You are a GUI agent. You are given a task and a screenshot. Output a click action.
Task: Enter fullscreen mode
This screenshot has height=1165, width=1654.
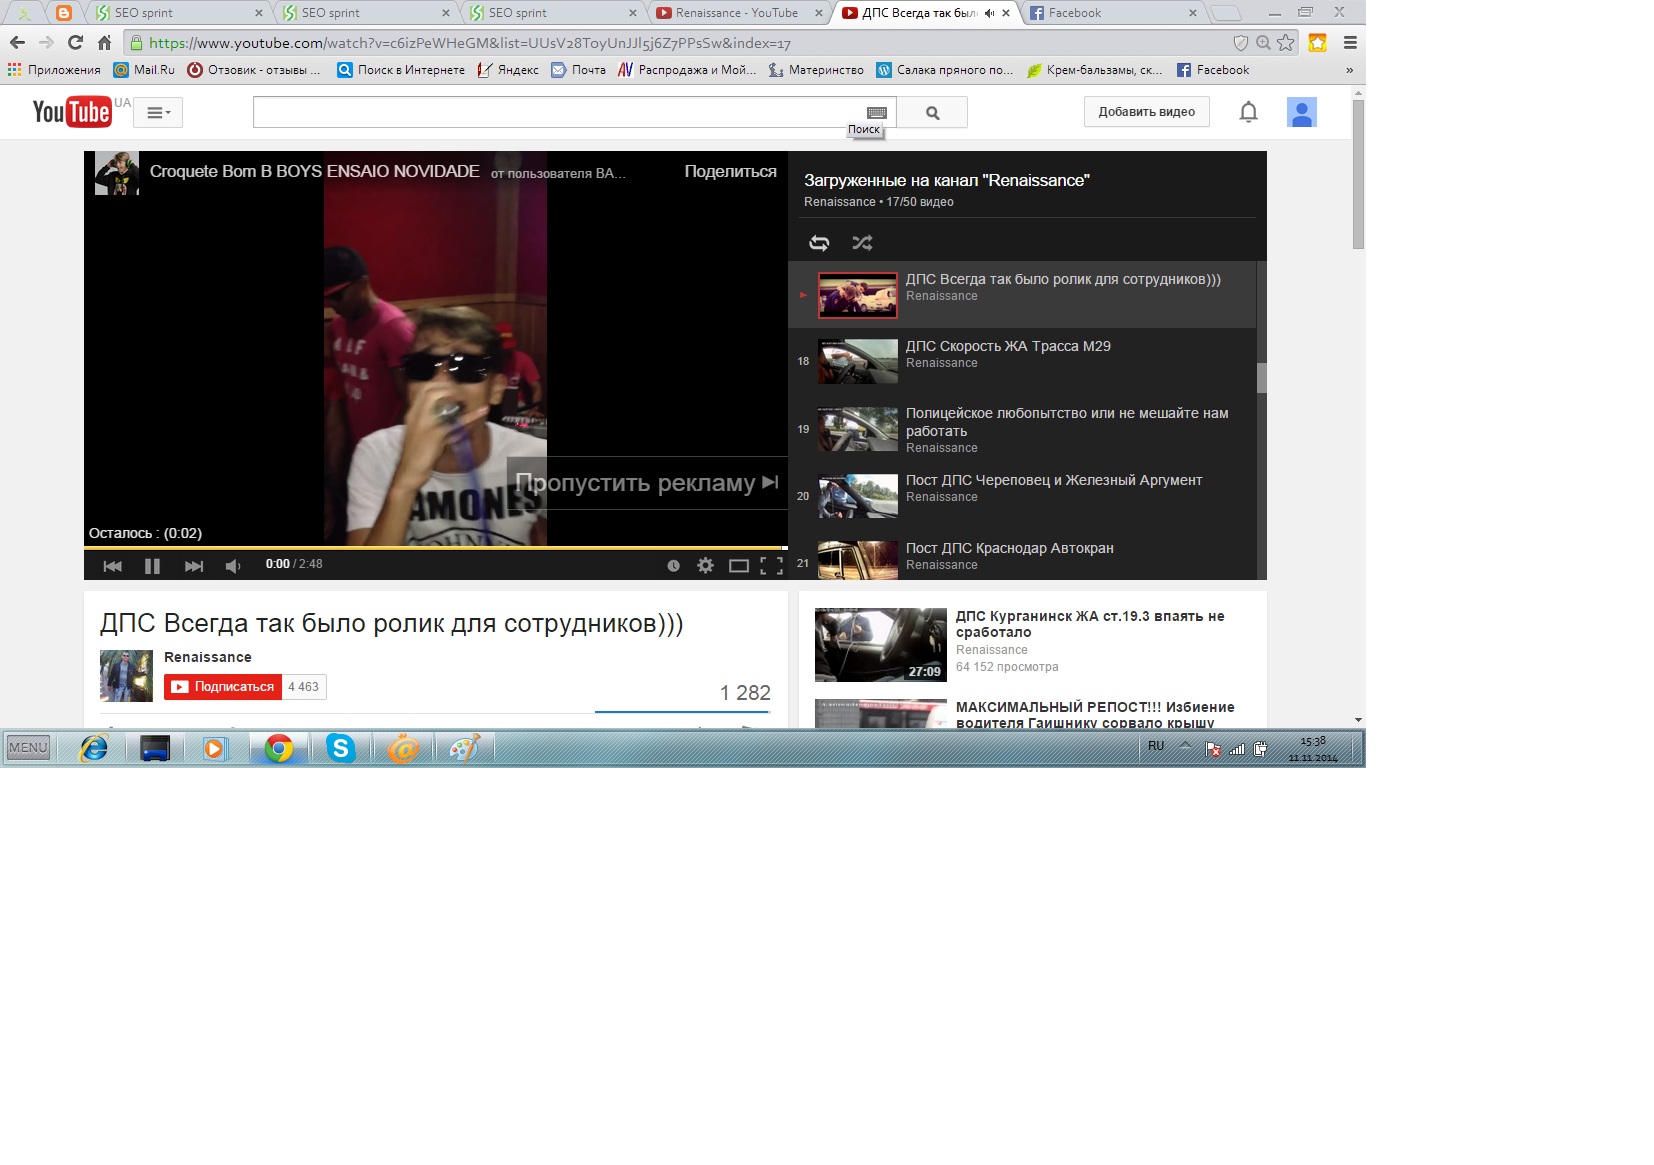[771, 566]
